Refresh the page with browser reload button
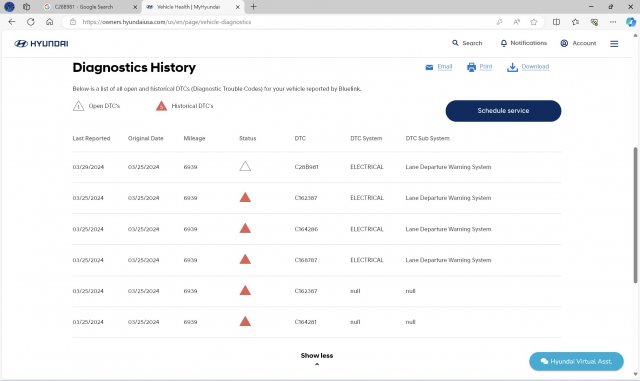This screenshot has width=640, height=381. click(31, 22)
